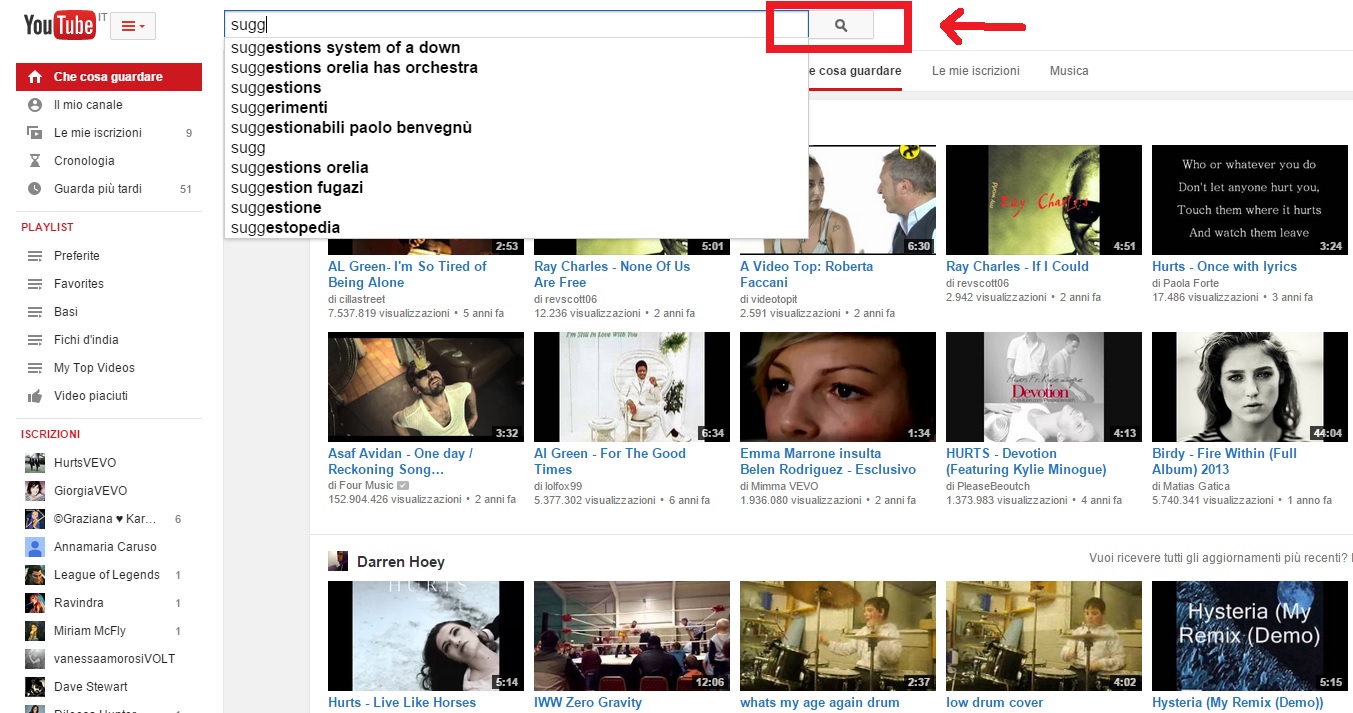The width and height of the screenshot is (1353, 713).
Task: Click the playlist icon beside Preferite
Action: click(x=35, y=256)
